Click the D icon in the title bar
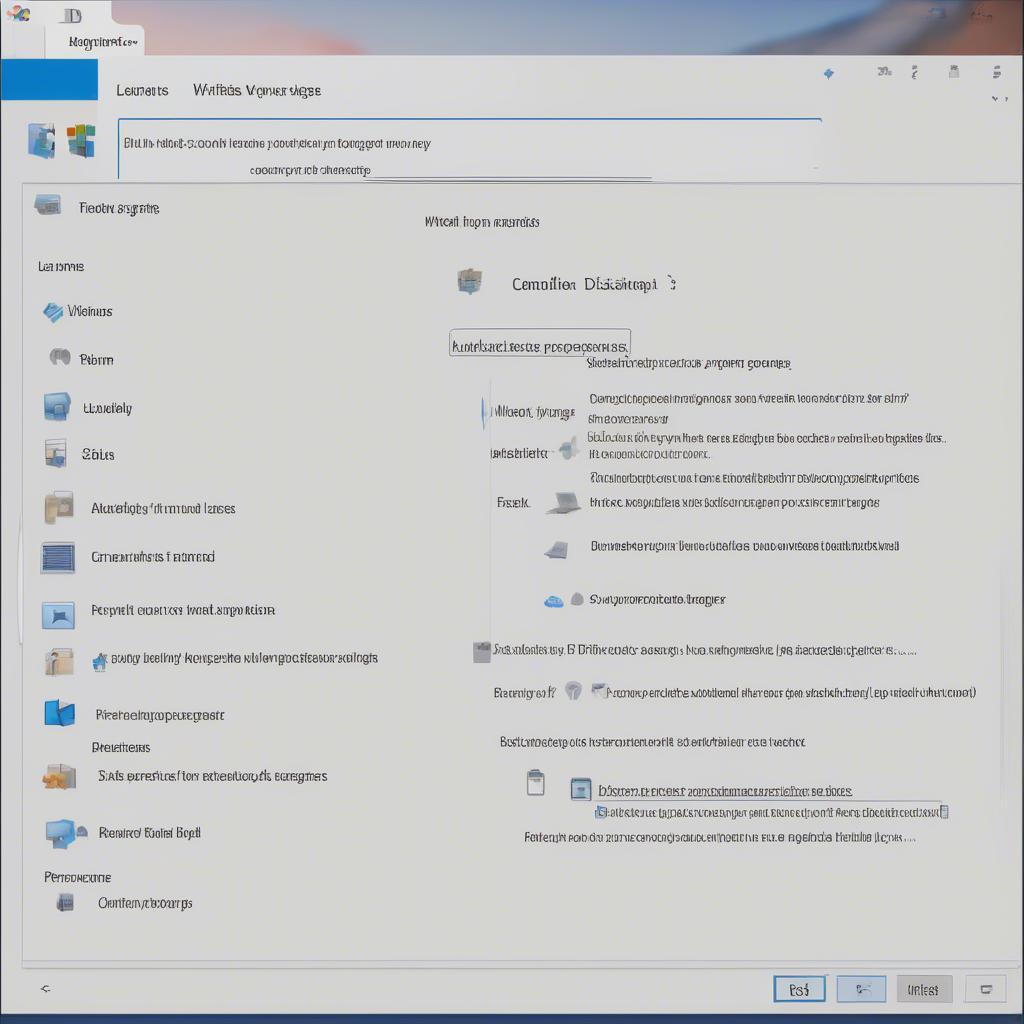Image resolution: width=1024 pixels, height=1024 pixels. point(72,15)
